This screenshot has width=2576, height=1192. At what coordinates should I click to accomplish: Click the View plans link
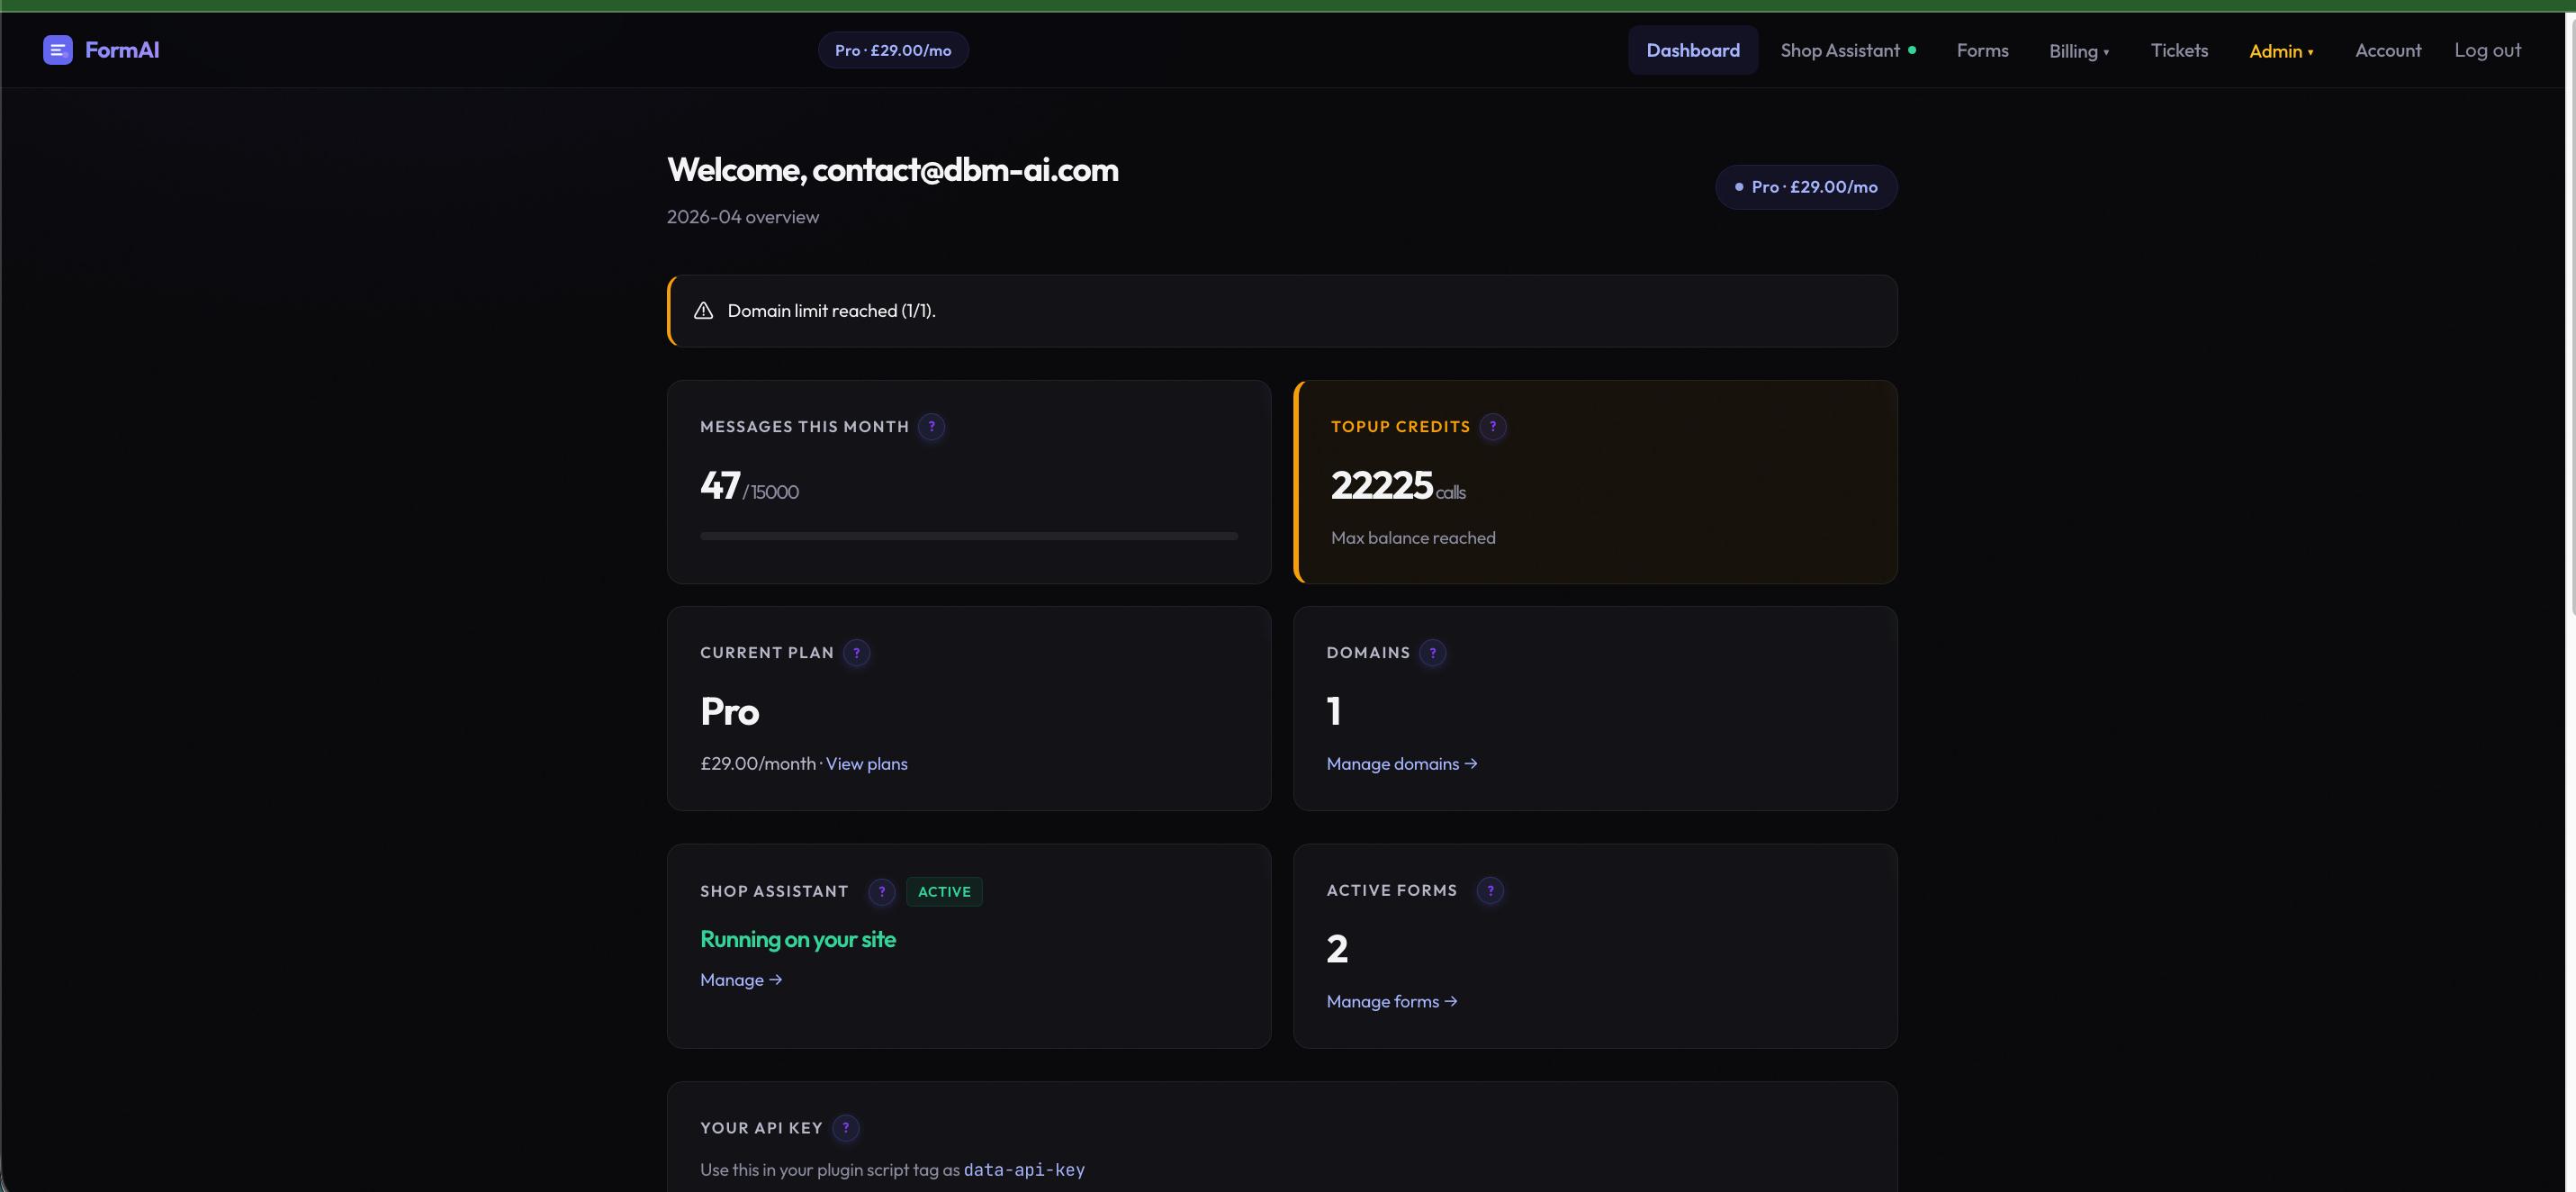(x=866, y=764)
